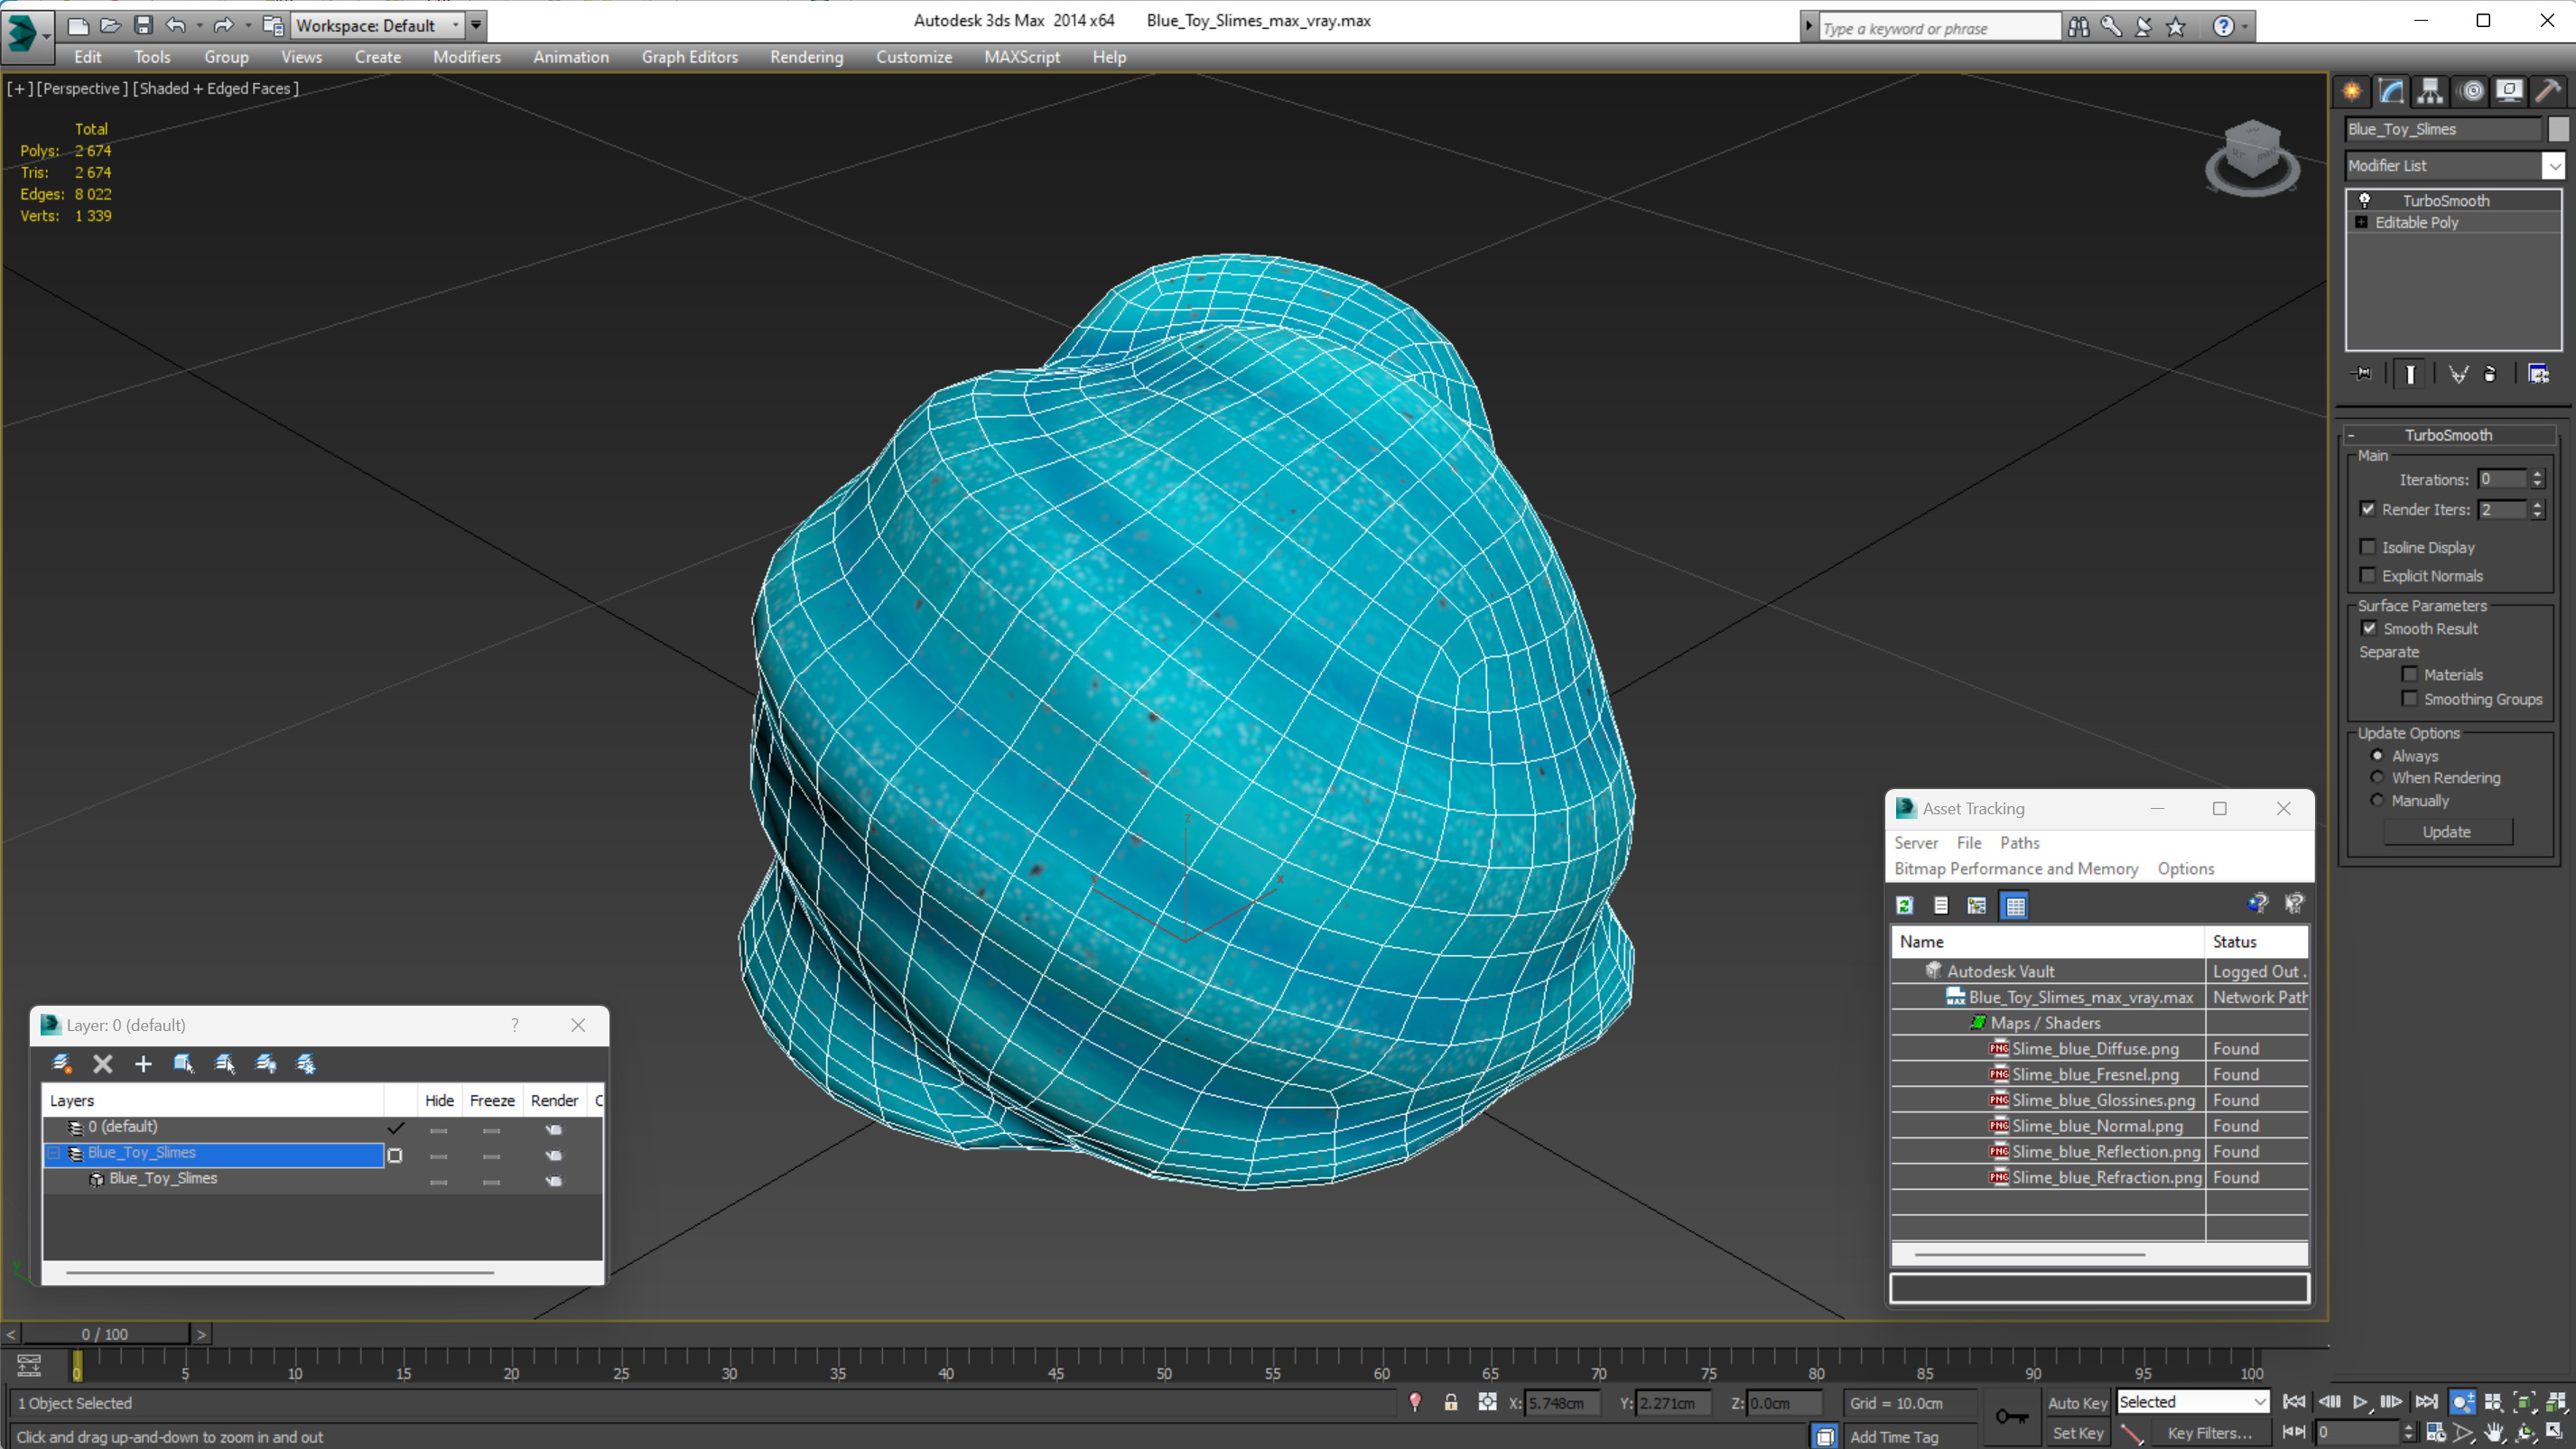
Task: Click the X coordinate field
Action: (1562, 1403)
